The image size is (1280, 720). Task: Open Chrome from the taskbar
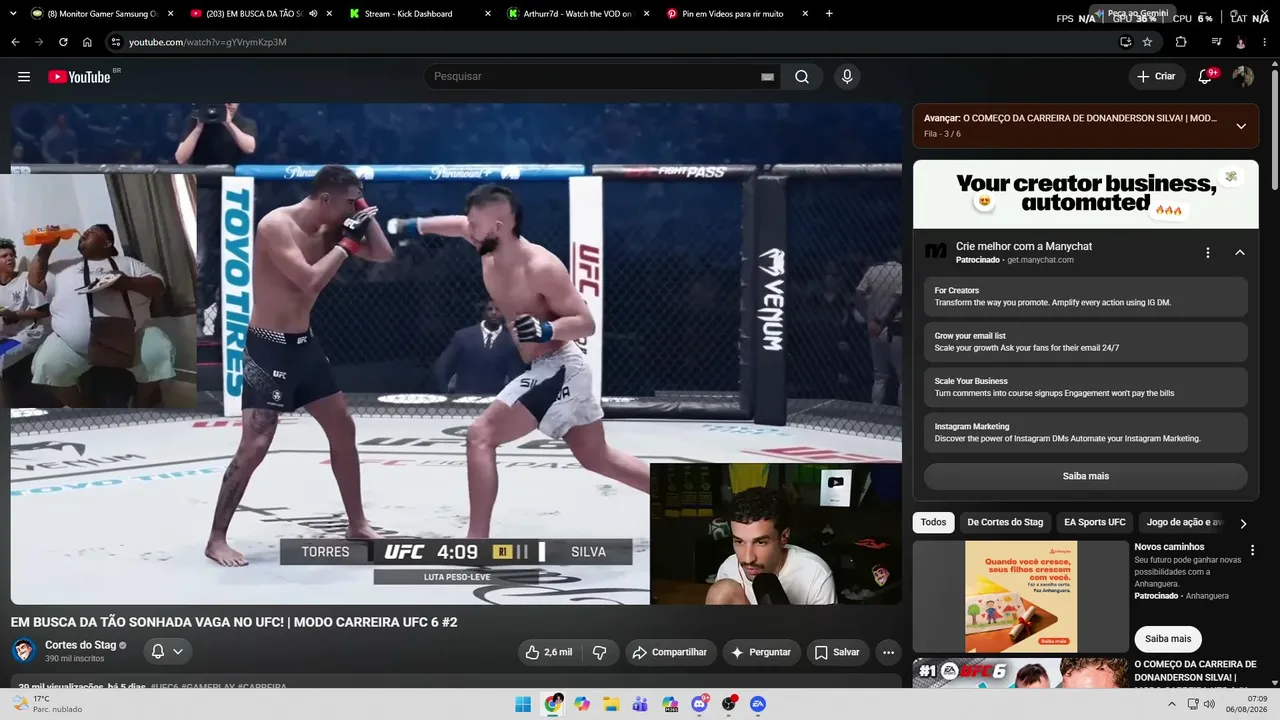pos(553,704)
